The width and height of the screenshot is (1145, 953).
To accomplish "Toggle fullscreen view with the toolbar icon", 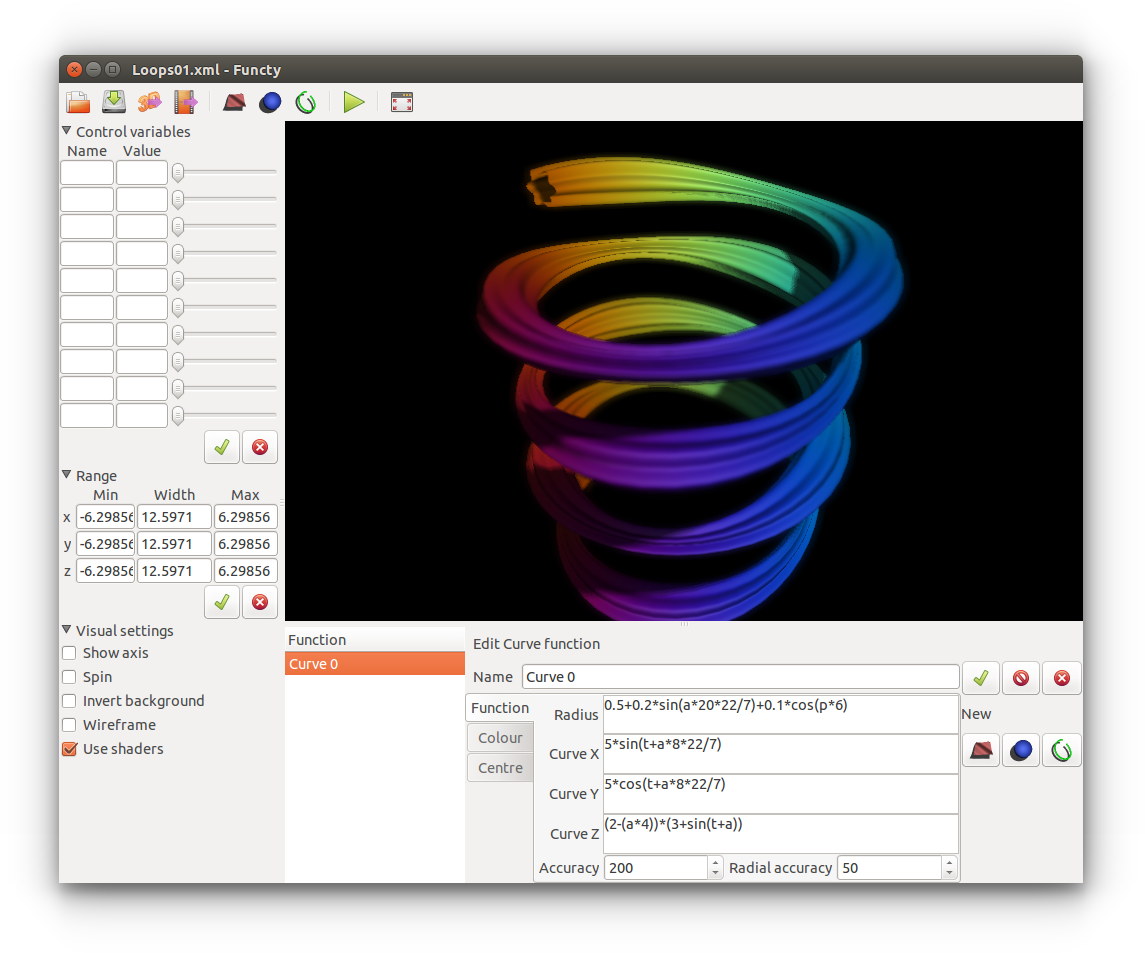I will click(402, 102).
